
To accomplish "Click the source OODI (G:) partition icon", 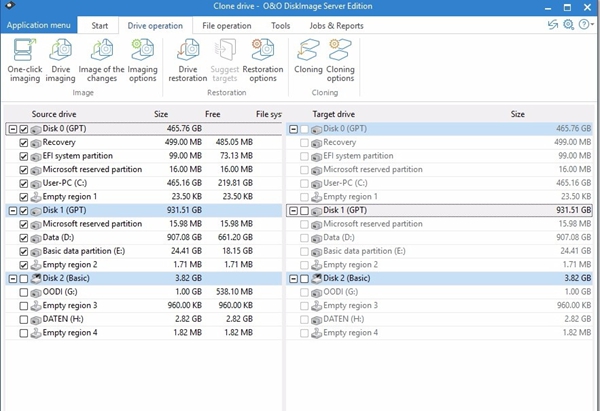I will [x=36, y=292].
